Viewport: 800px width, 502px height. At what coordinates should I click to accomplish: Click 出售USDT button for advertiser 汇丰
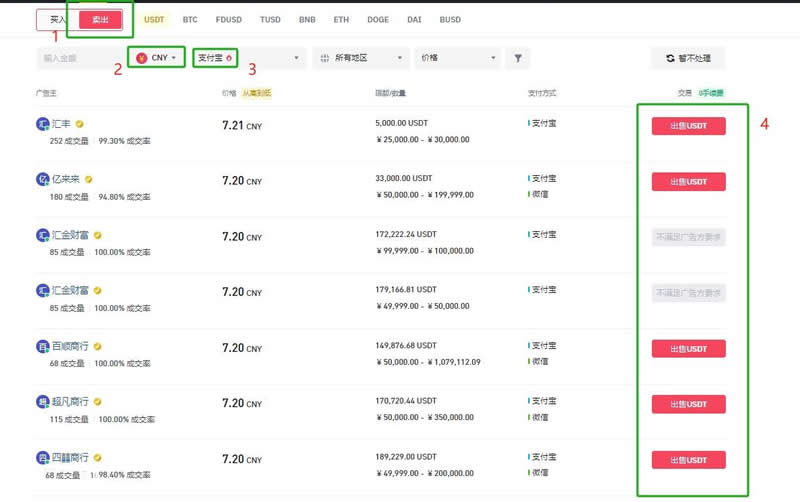pos(688,126)
